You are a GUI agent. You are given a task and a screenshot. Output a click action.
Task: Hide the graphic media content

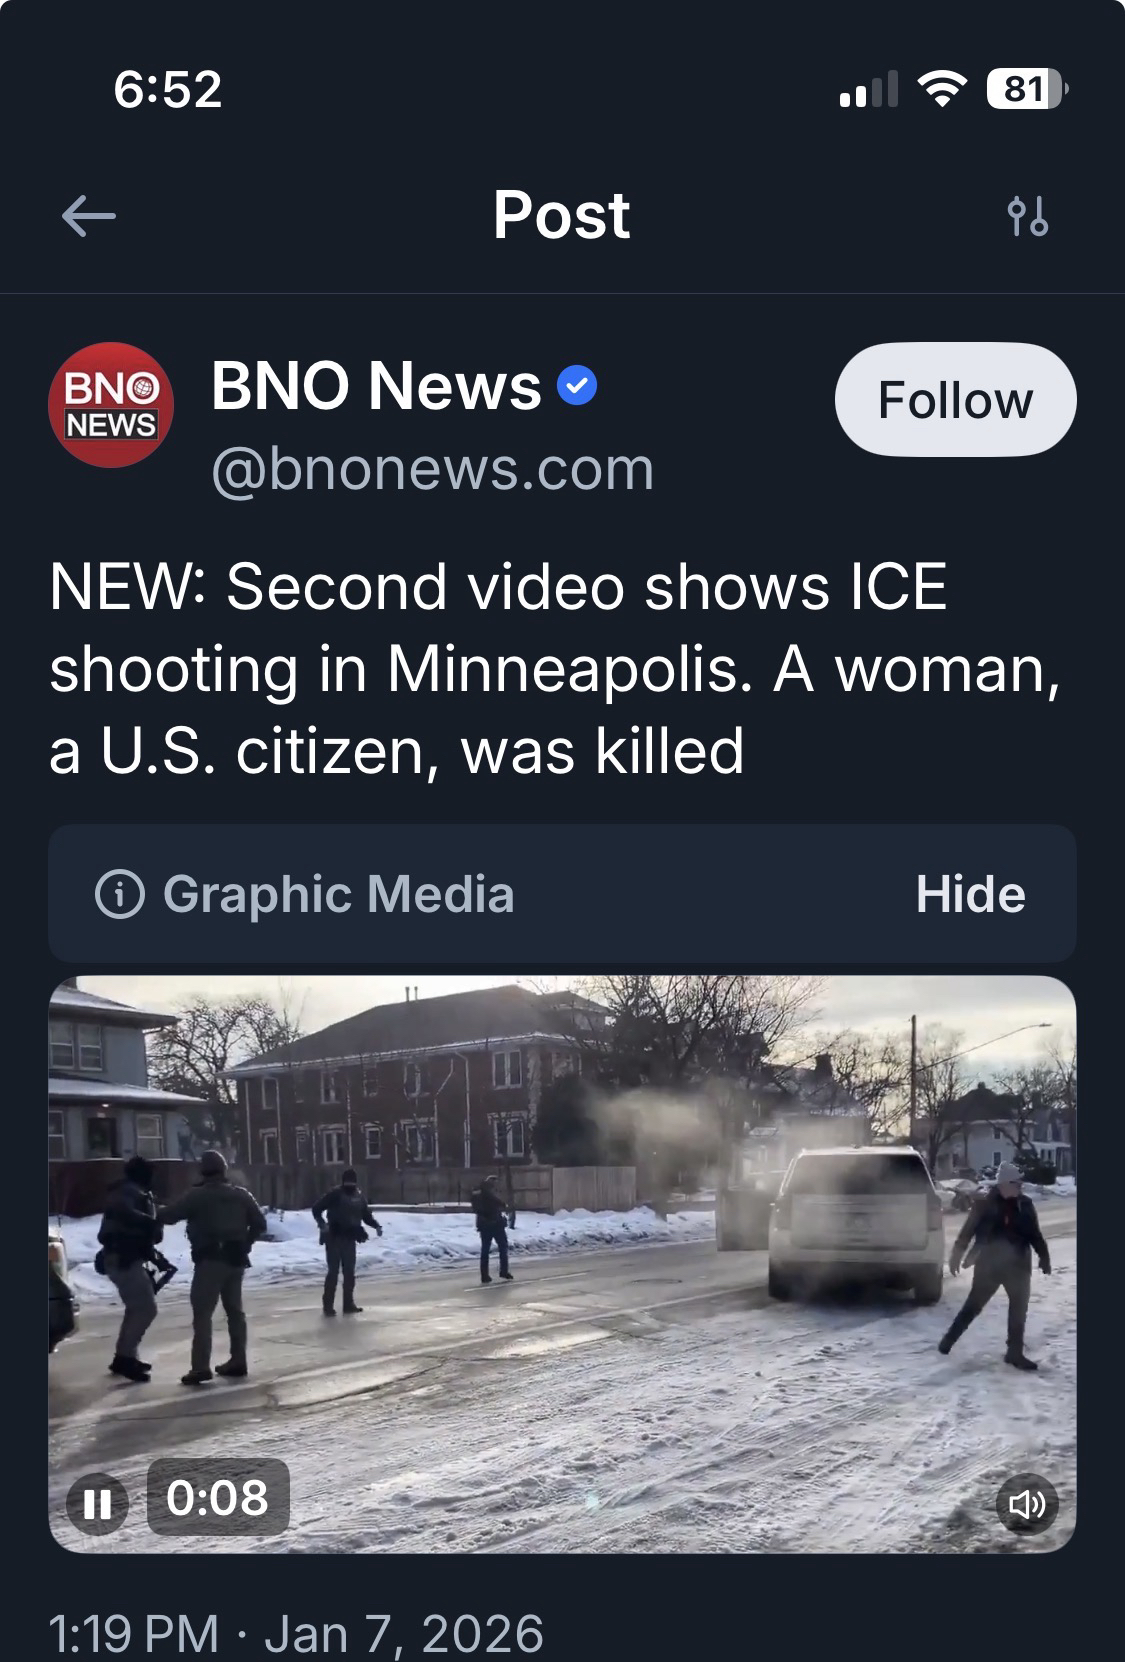[971, 894]
